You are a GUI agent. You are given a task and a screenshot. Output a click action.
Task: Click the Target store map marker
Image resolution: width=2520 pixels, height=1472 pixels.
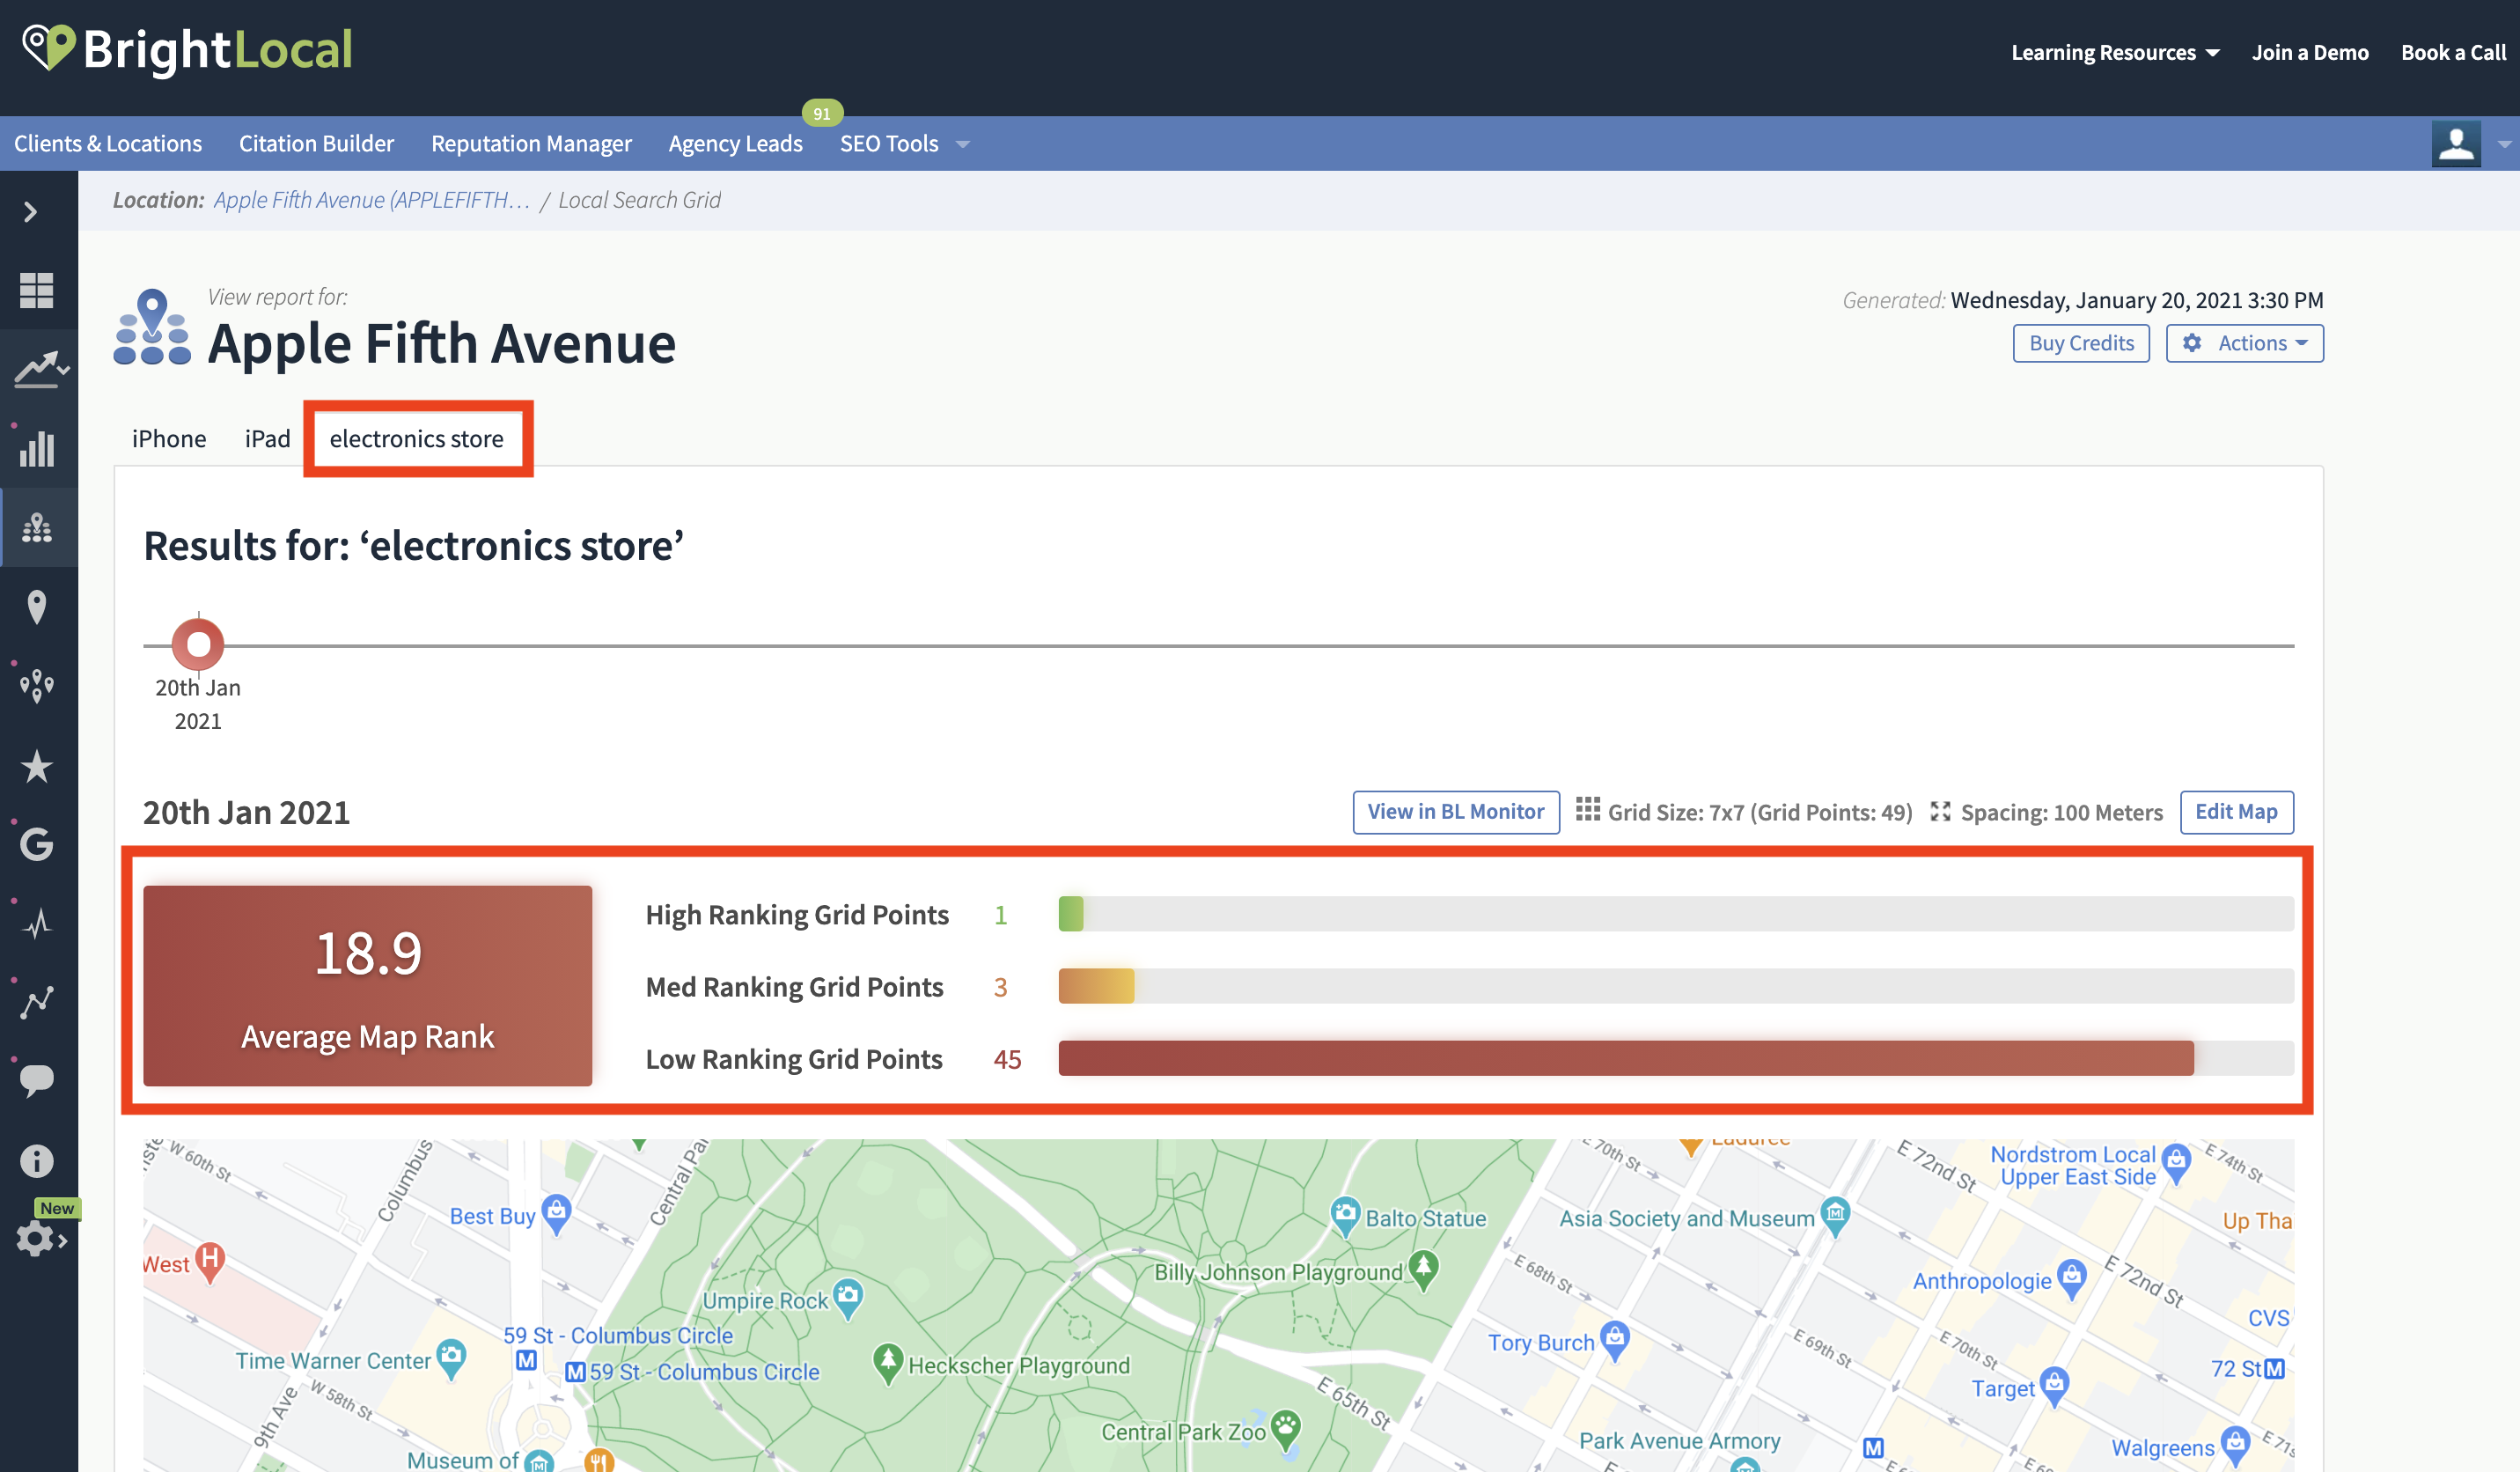pos(2054,1386)
